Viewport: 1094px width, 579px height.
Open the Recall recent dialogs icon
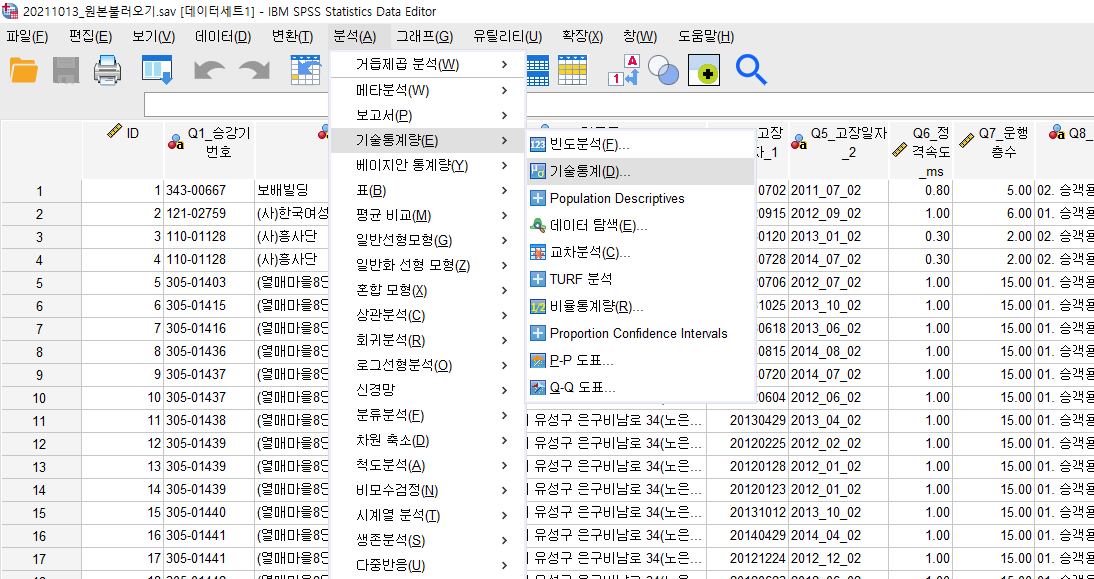[x=157, y=70]
